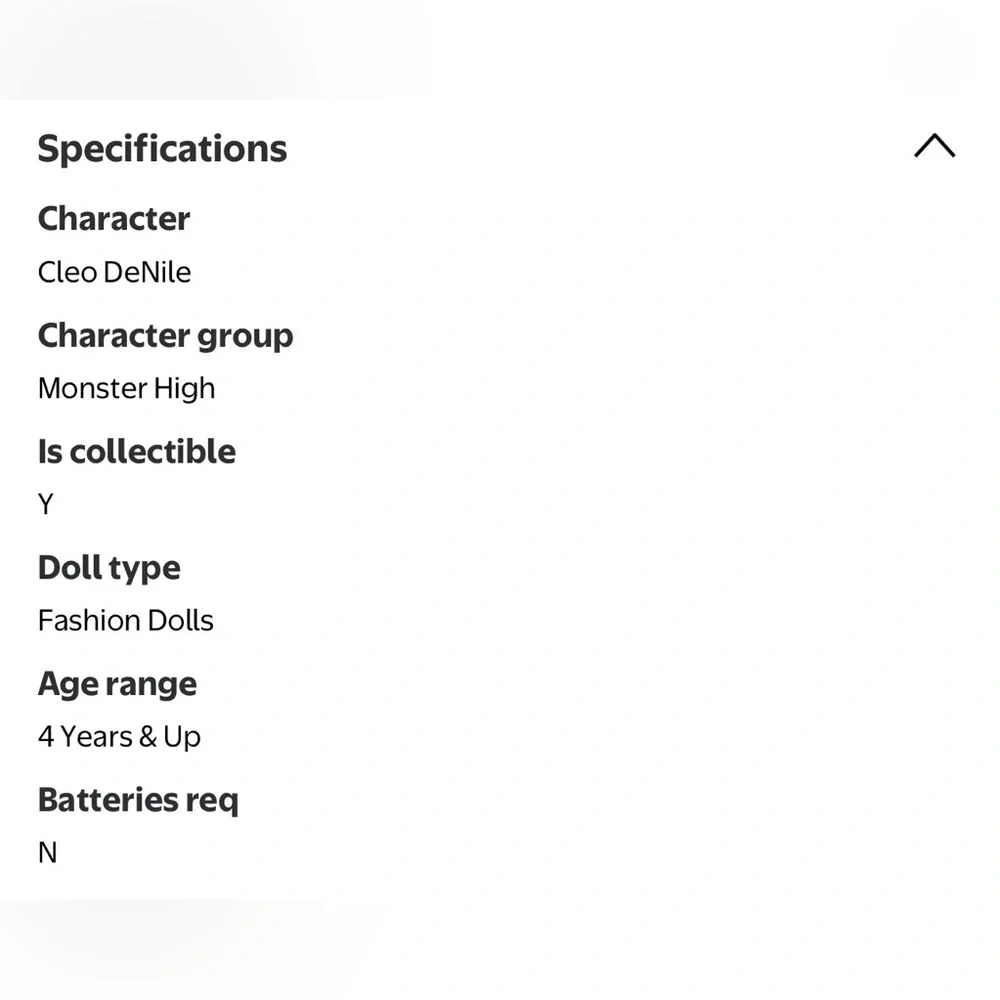
Task: Click the Fashion Dolls value
Action: (x=125, y=620)
